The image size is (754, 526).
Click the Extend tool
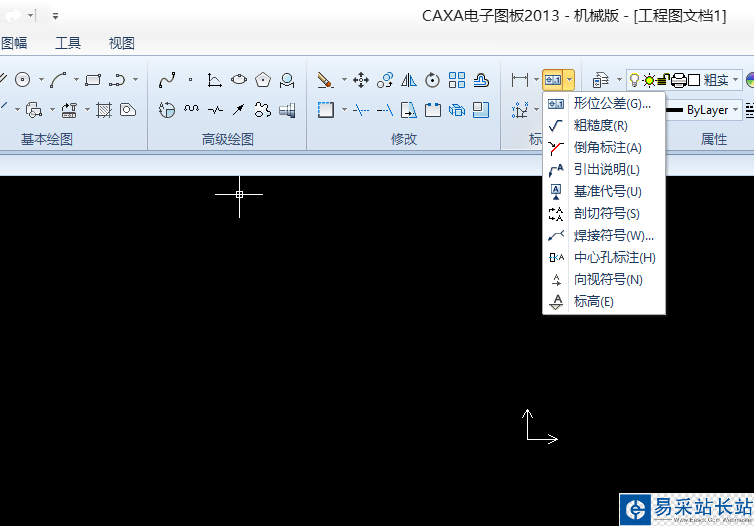coord(385,110)
